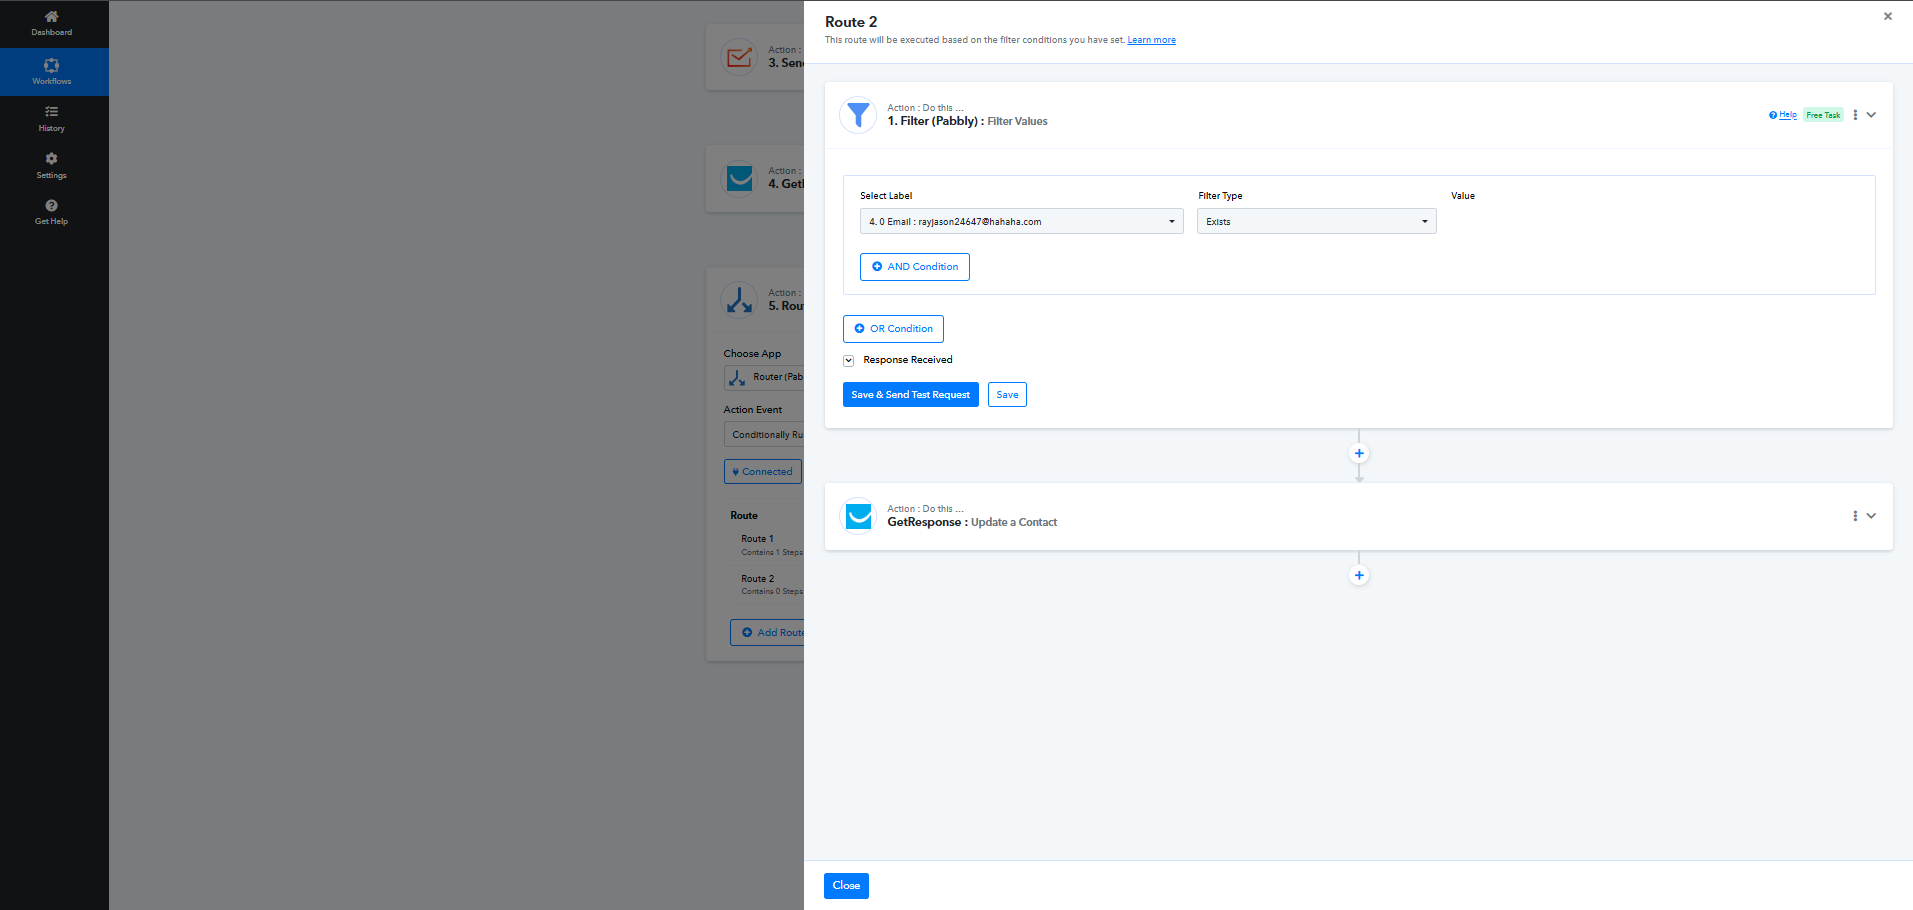This screenshot has height=910, width=1913.
Task: Open three-dot menu for Filter action
Action: 1855,115
